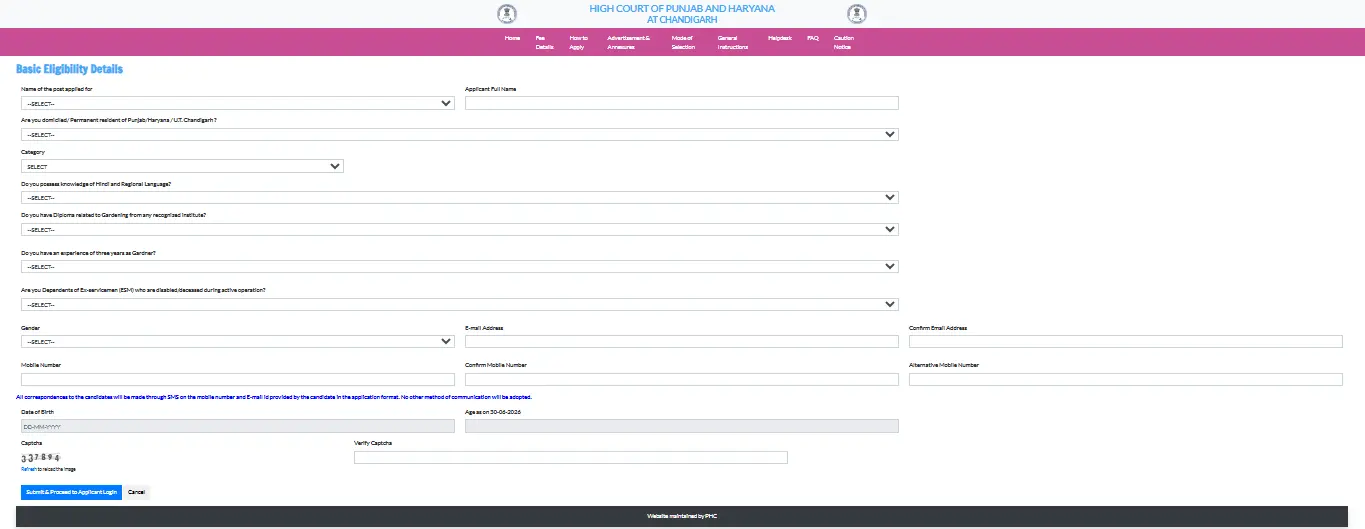Click the Confirm Mobile Number field

click(682, 379)
